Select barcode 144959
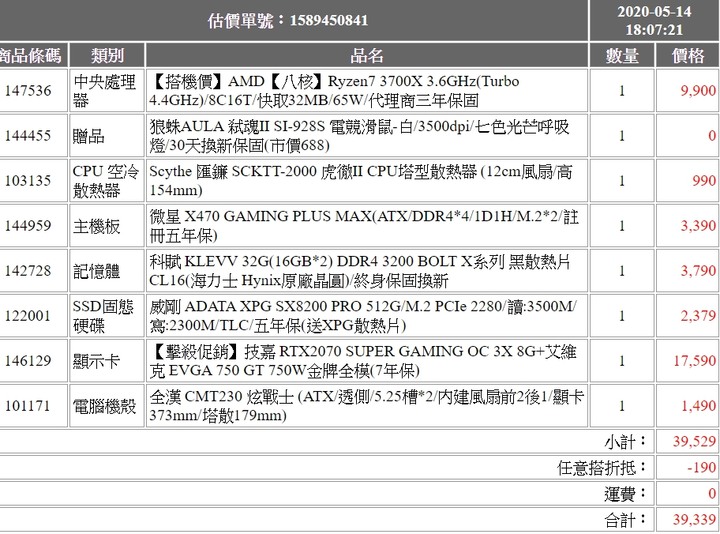The image size is (720, 534). coord(28,225)
